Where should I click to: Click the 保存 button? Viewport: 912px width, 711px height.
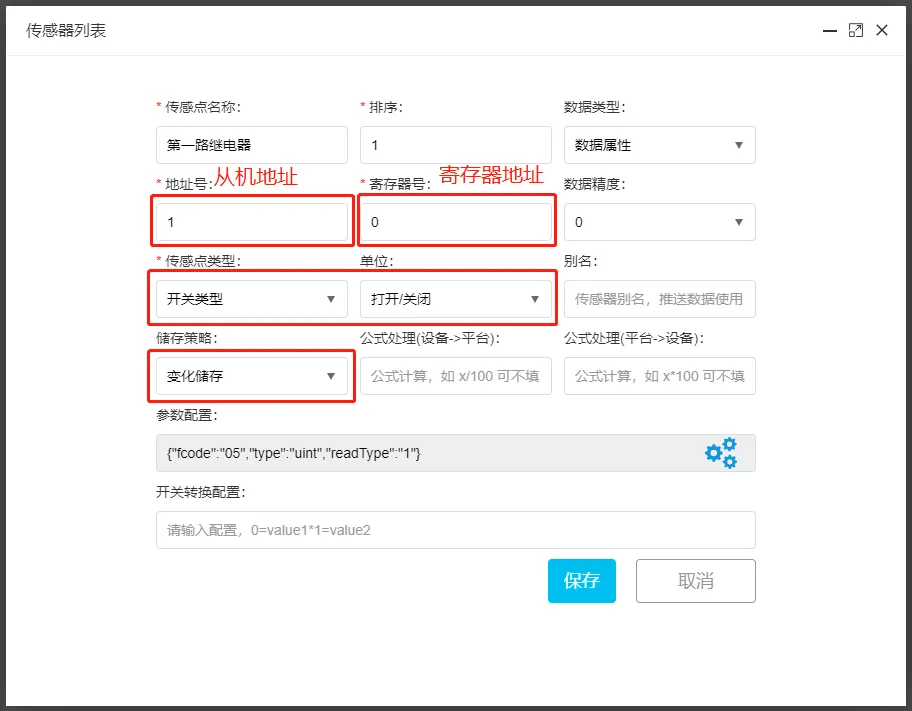581,581
